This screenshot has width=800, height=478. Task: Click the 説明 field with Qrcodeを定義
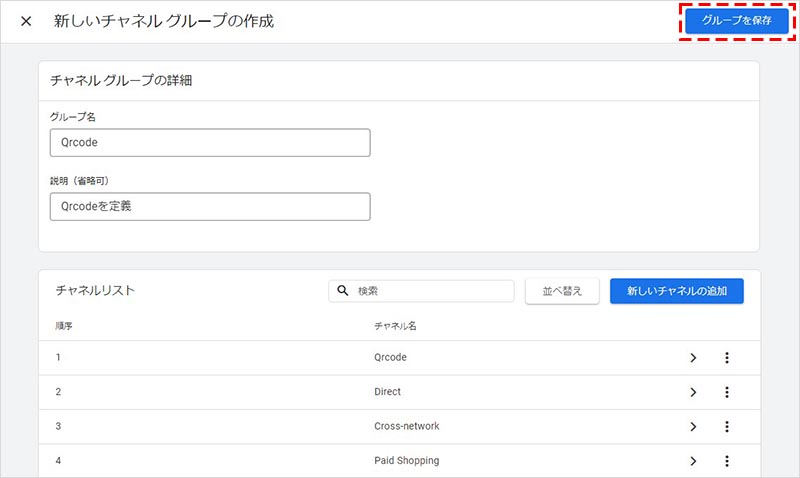tap(210, 206)
